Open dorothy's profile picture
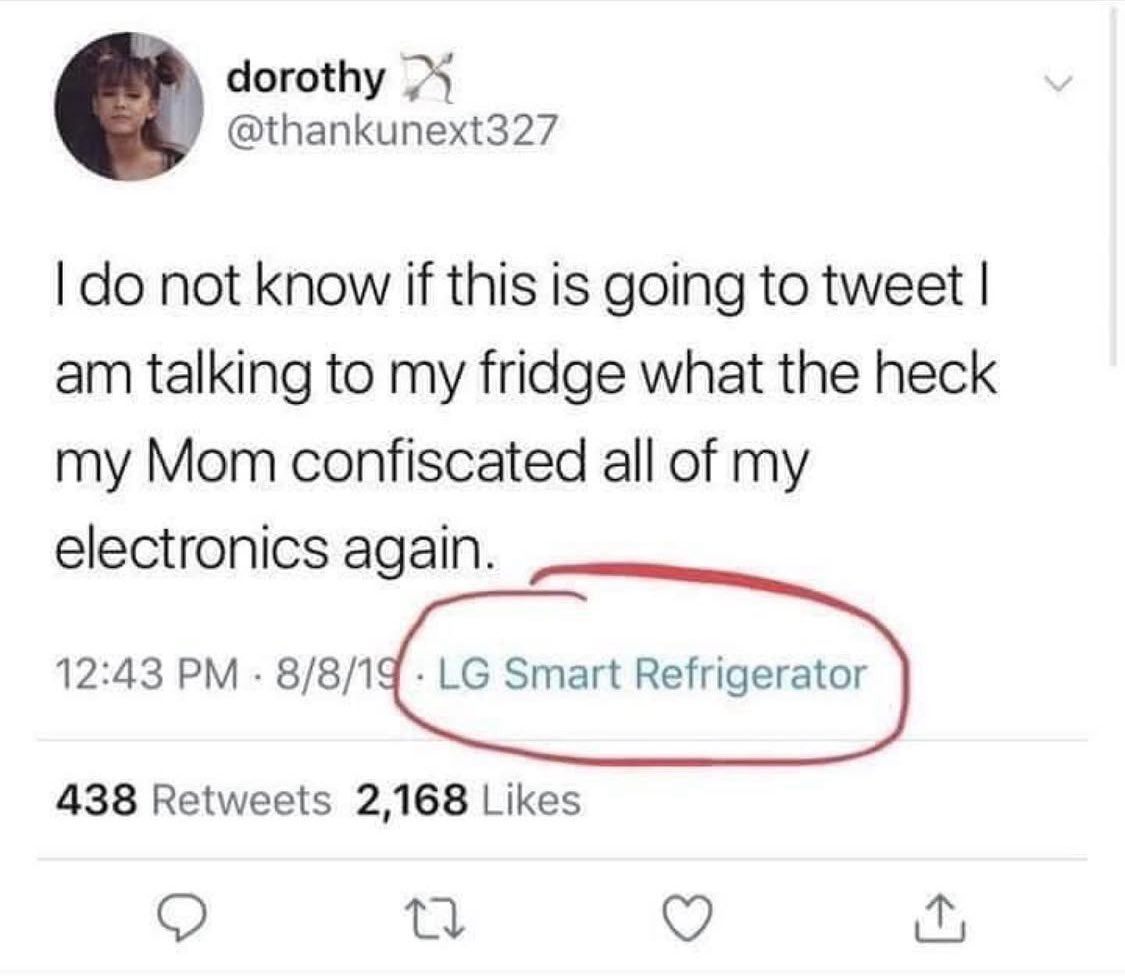This screenshot has height=976, width=1125. pyautogui.click(x=129, y=105)
